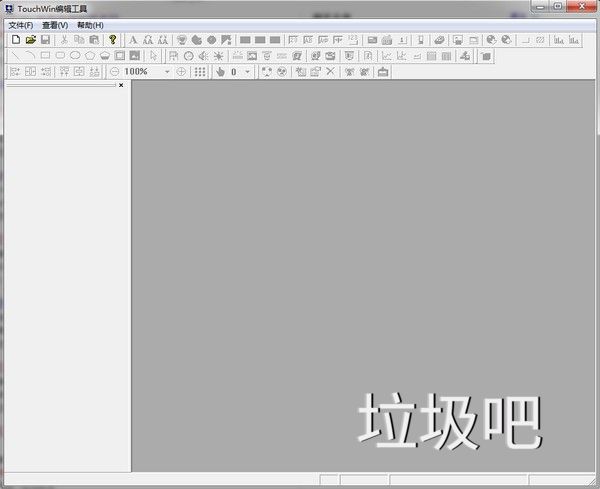Viewport: 600px width, 489px height.
Task: Click the download globe icon
Action: (x=491, y=40)
